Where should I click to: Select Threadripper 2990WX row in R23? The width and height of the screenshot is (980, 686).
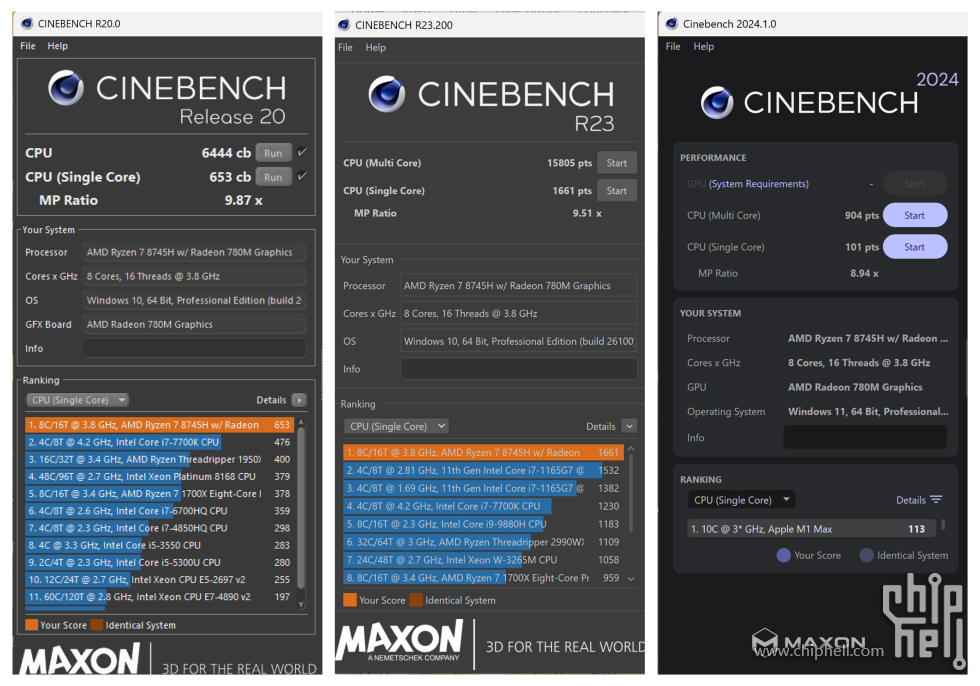482,542
